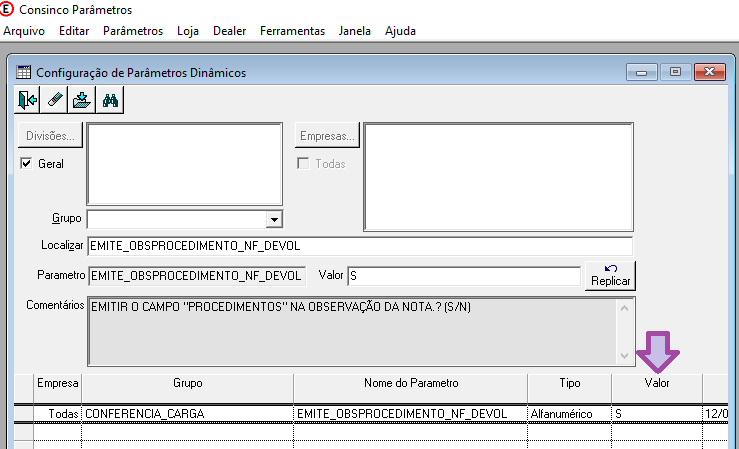The image size is (739, 449).
Task: Click the Divisões list box
Action: coord(185,164)
